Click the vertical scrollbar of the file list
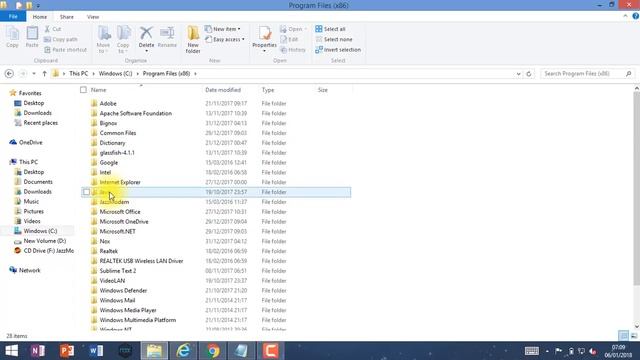Image resolution: width=640 pixels, height=360 pixels. pyautogui.click(x=636, y=189)
